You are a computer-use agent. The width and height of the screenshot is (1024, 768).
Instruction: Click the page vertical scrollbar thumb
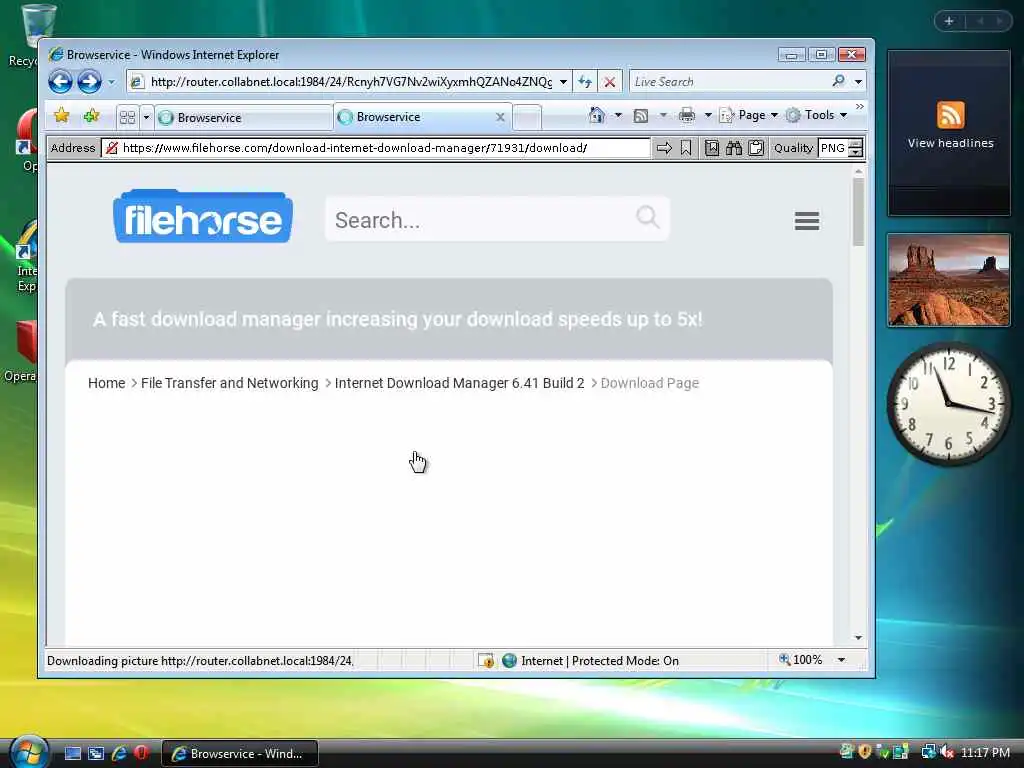tap(858, 212)
